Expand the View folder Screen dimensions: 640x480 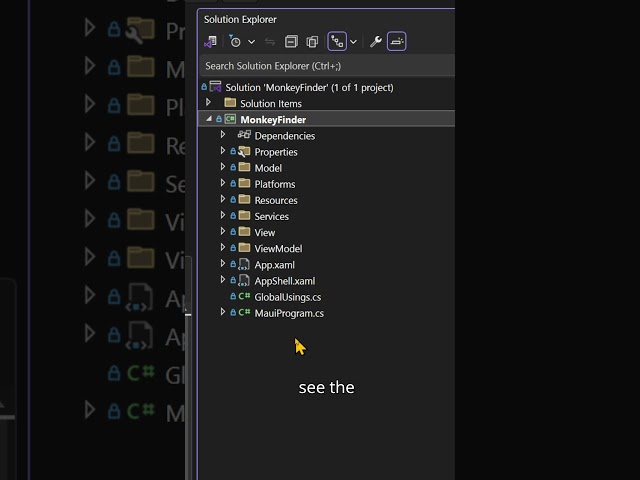click(x=223, y=231)
